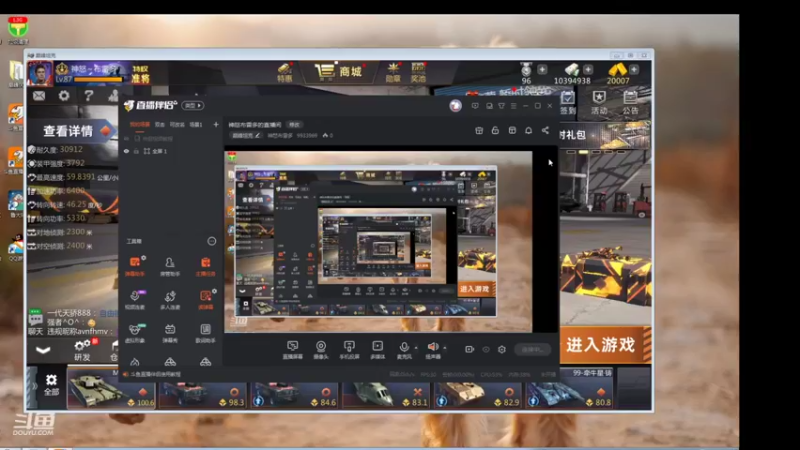Click 进入游戏 enter game button
The width and height of the screenshot is (800, 450).
tap(605, 345)
